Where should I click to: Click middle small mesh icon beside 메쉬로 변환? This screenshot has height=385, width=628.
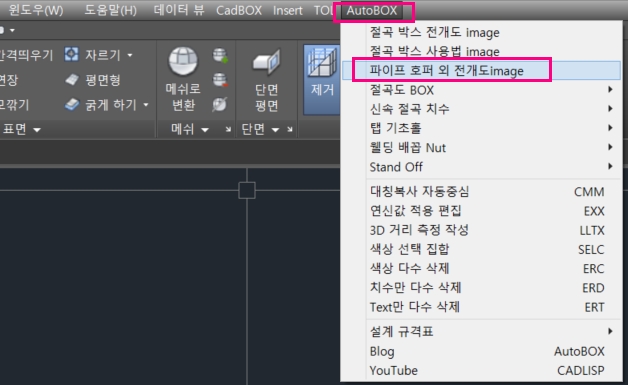point(220,80)
